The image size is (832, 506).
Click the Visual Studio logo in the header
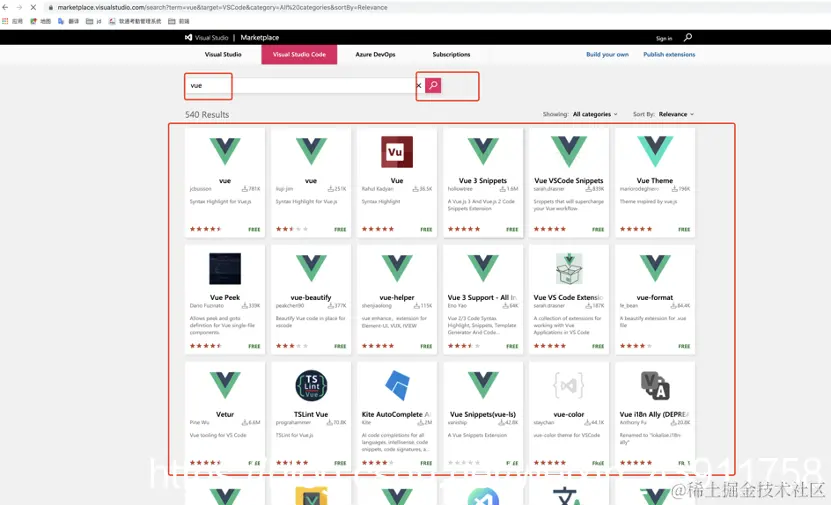[206, 38]
